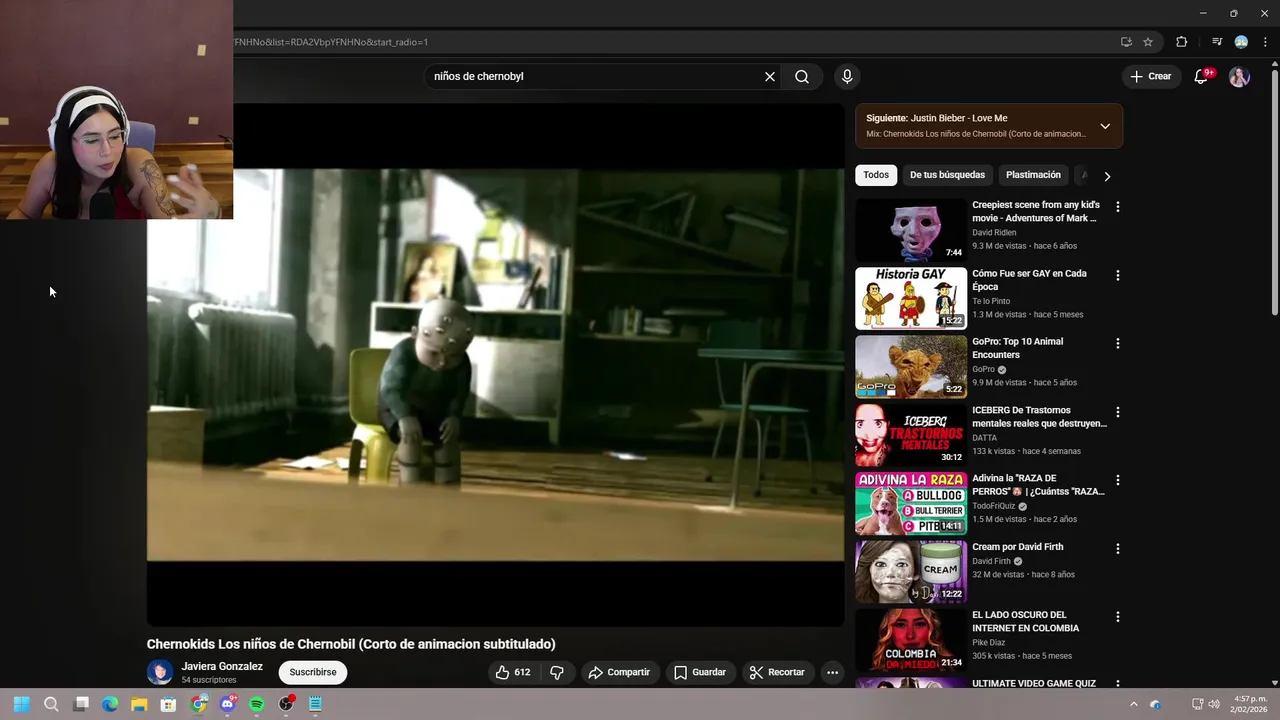Click the page vertical scrollbar thumb
Viewport: 1280px width, 720px height.
click(x=1275, y=190)
